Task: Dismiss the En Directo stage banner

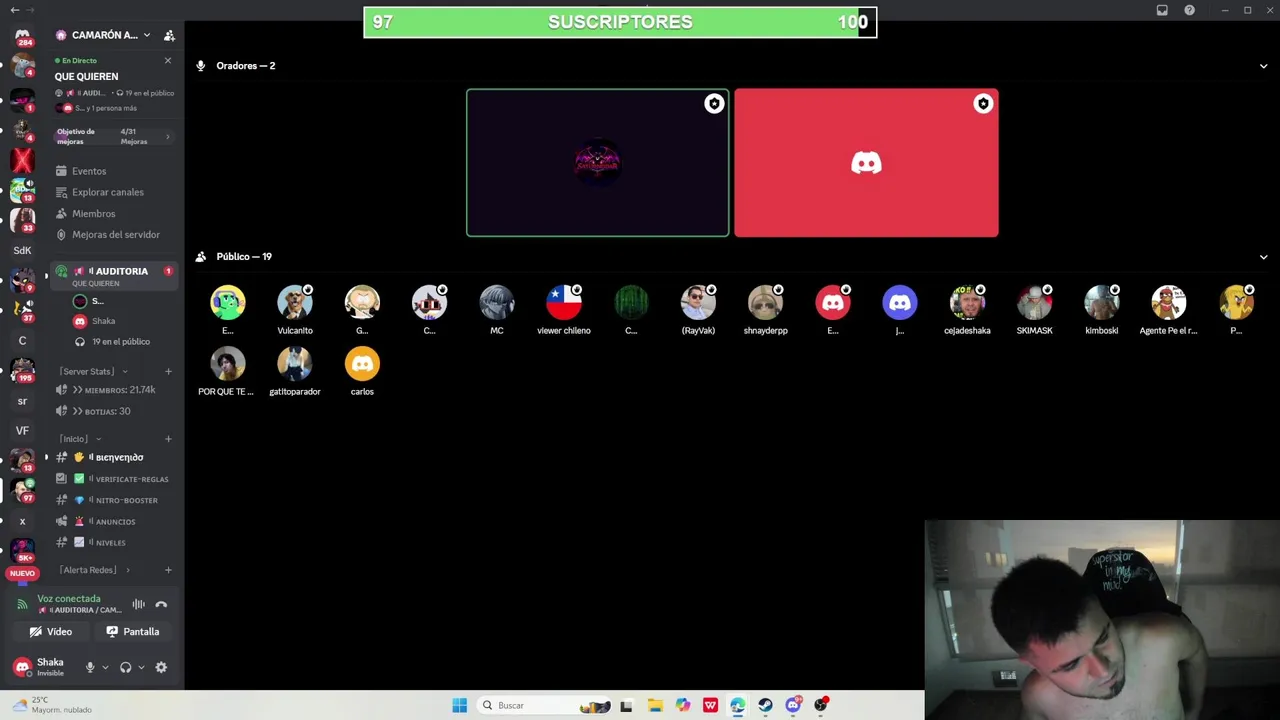Action: coord(168,61)
